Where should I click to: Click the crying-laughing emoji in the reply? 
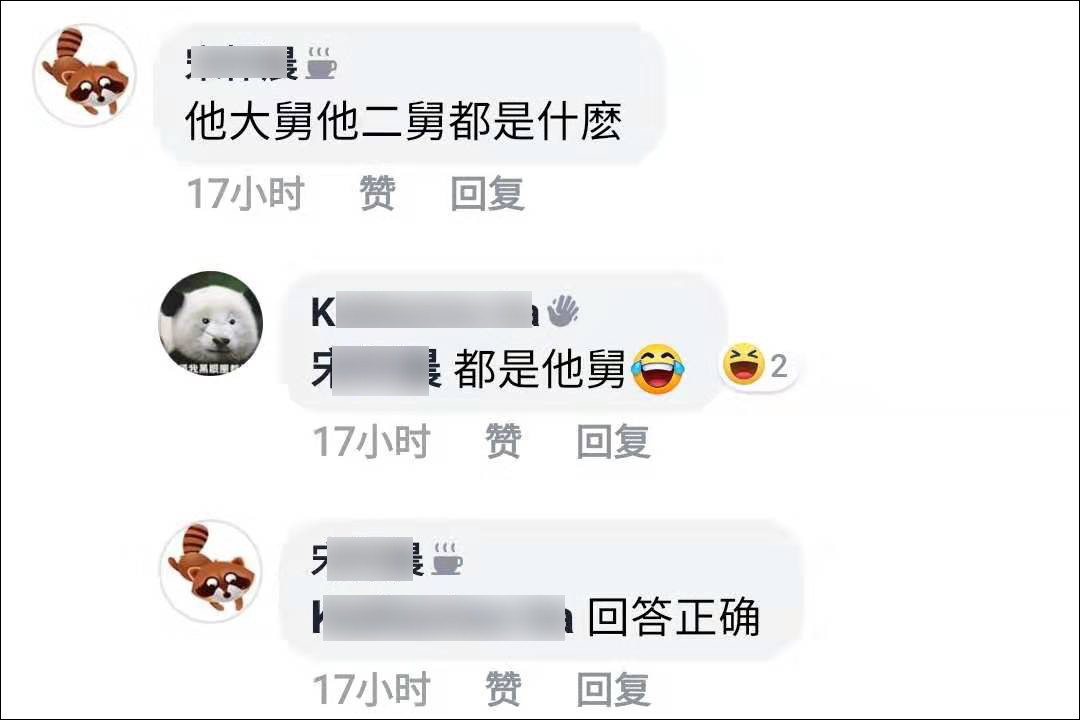tap(658, 369)
